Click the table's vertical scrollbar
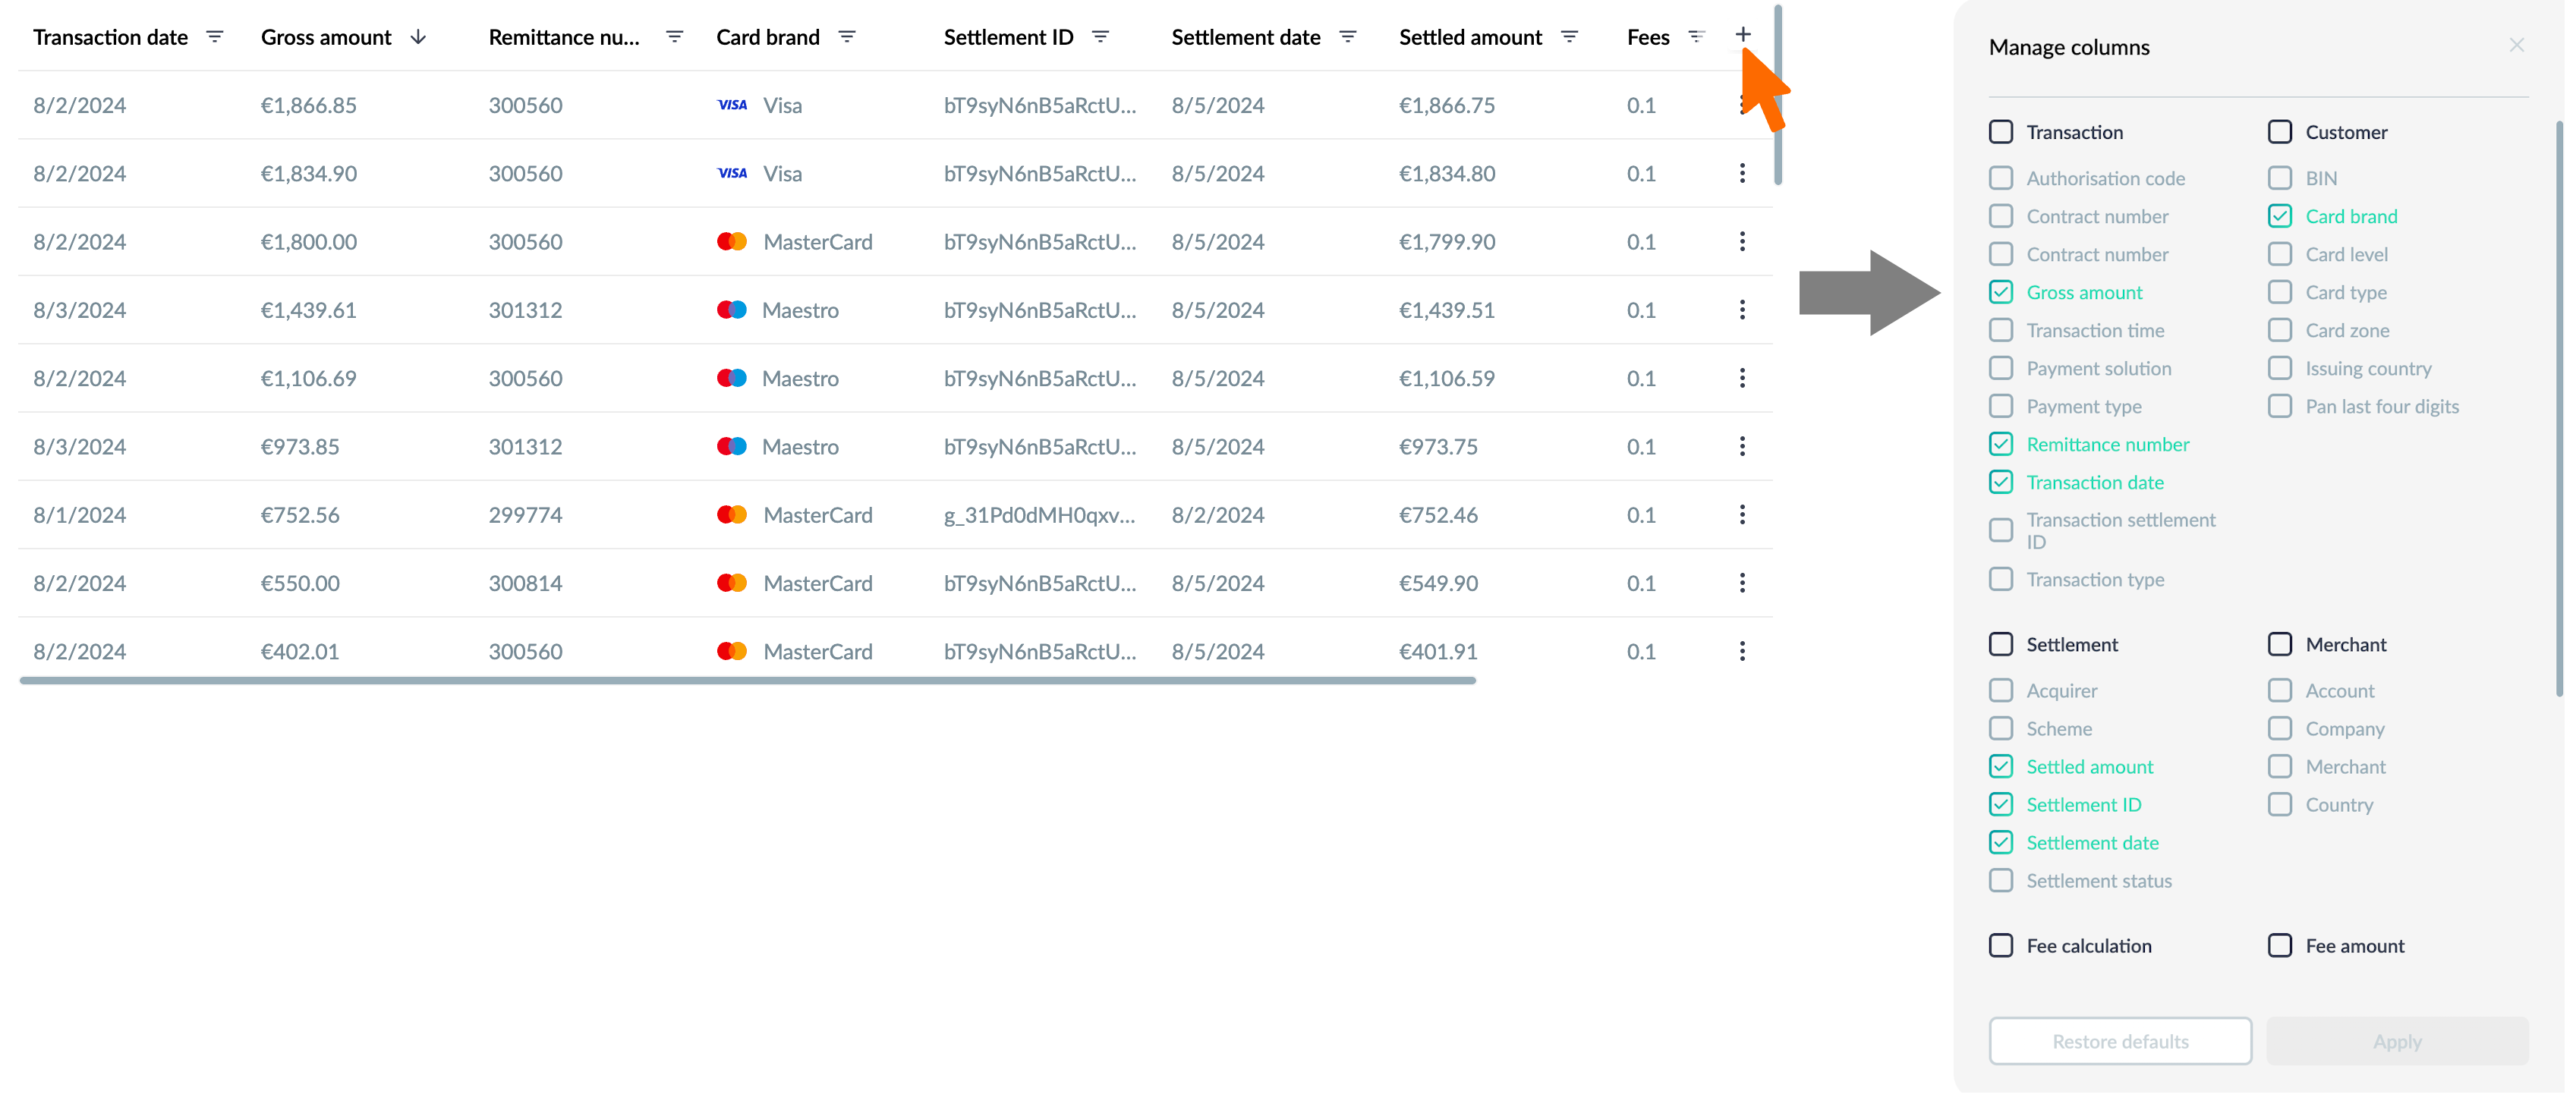 point(1778,95)
